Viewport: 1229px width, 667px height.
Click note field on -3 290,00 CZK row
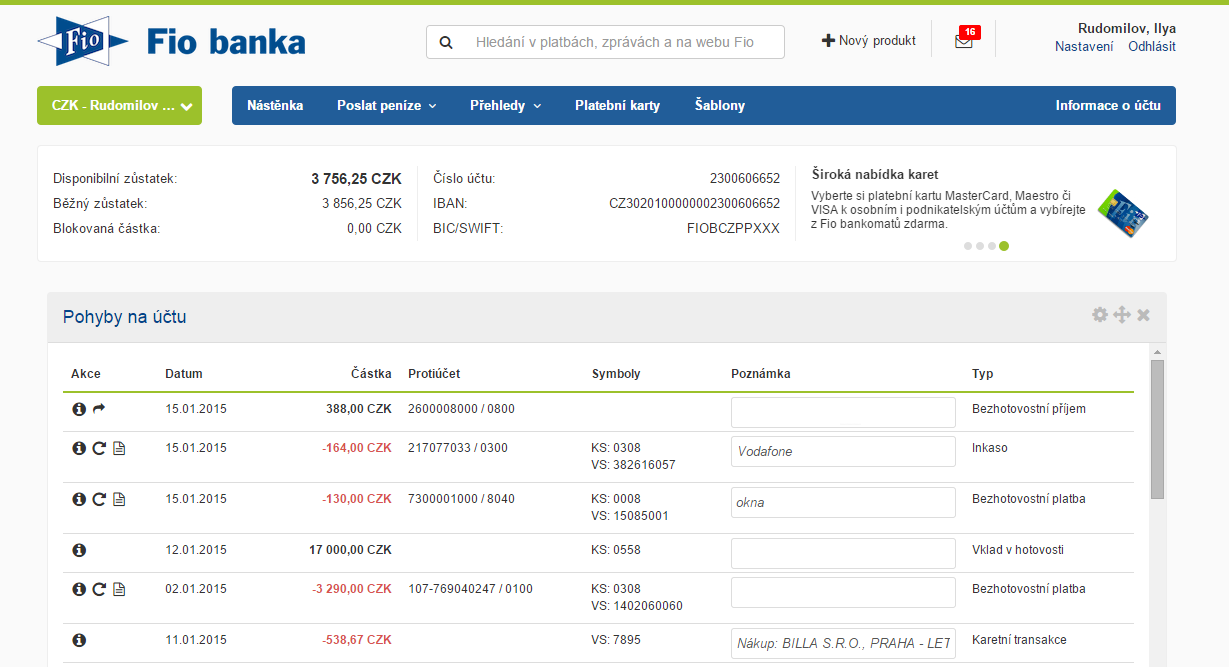point(843,592)
